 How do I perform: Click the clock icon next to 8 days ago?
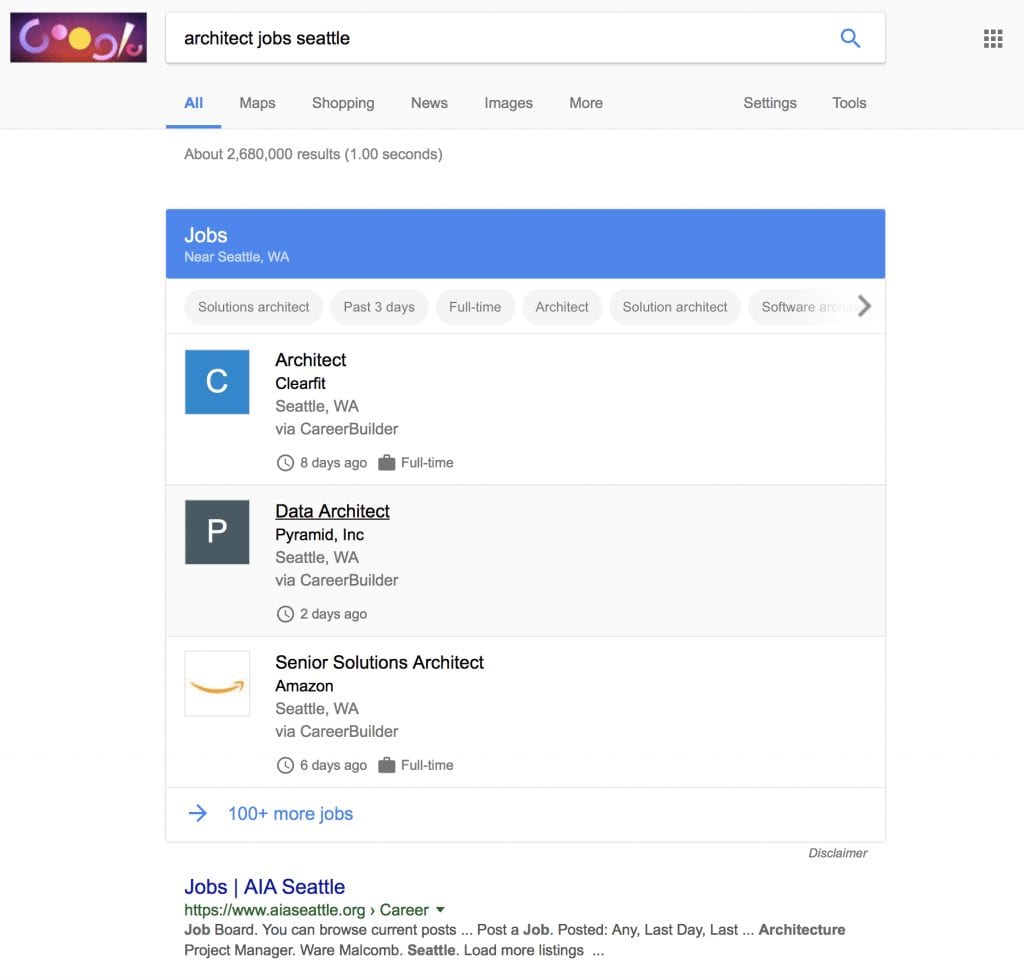285,463
